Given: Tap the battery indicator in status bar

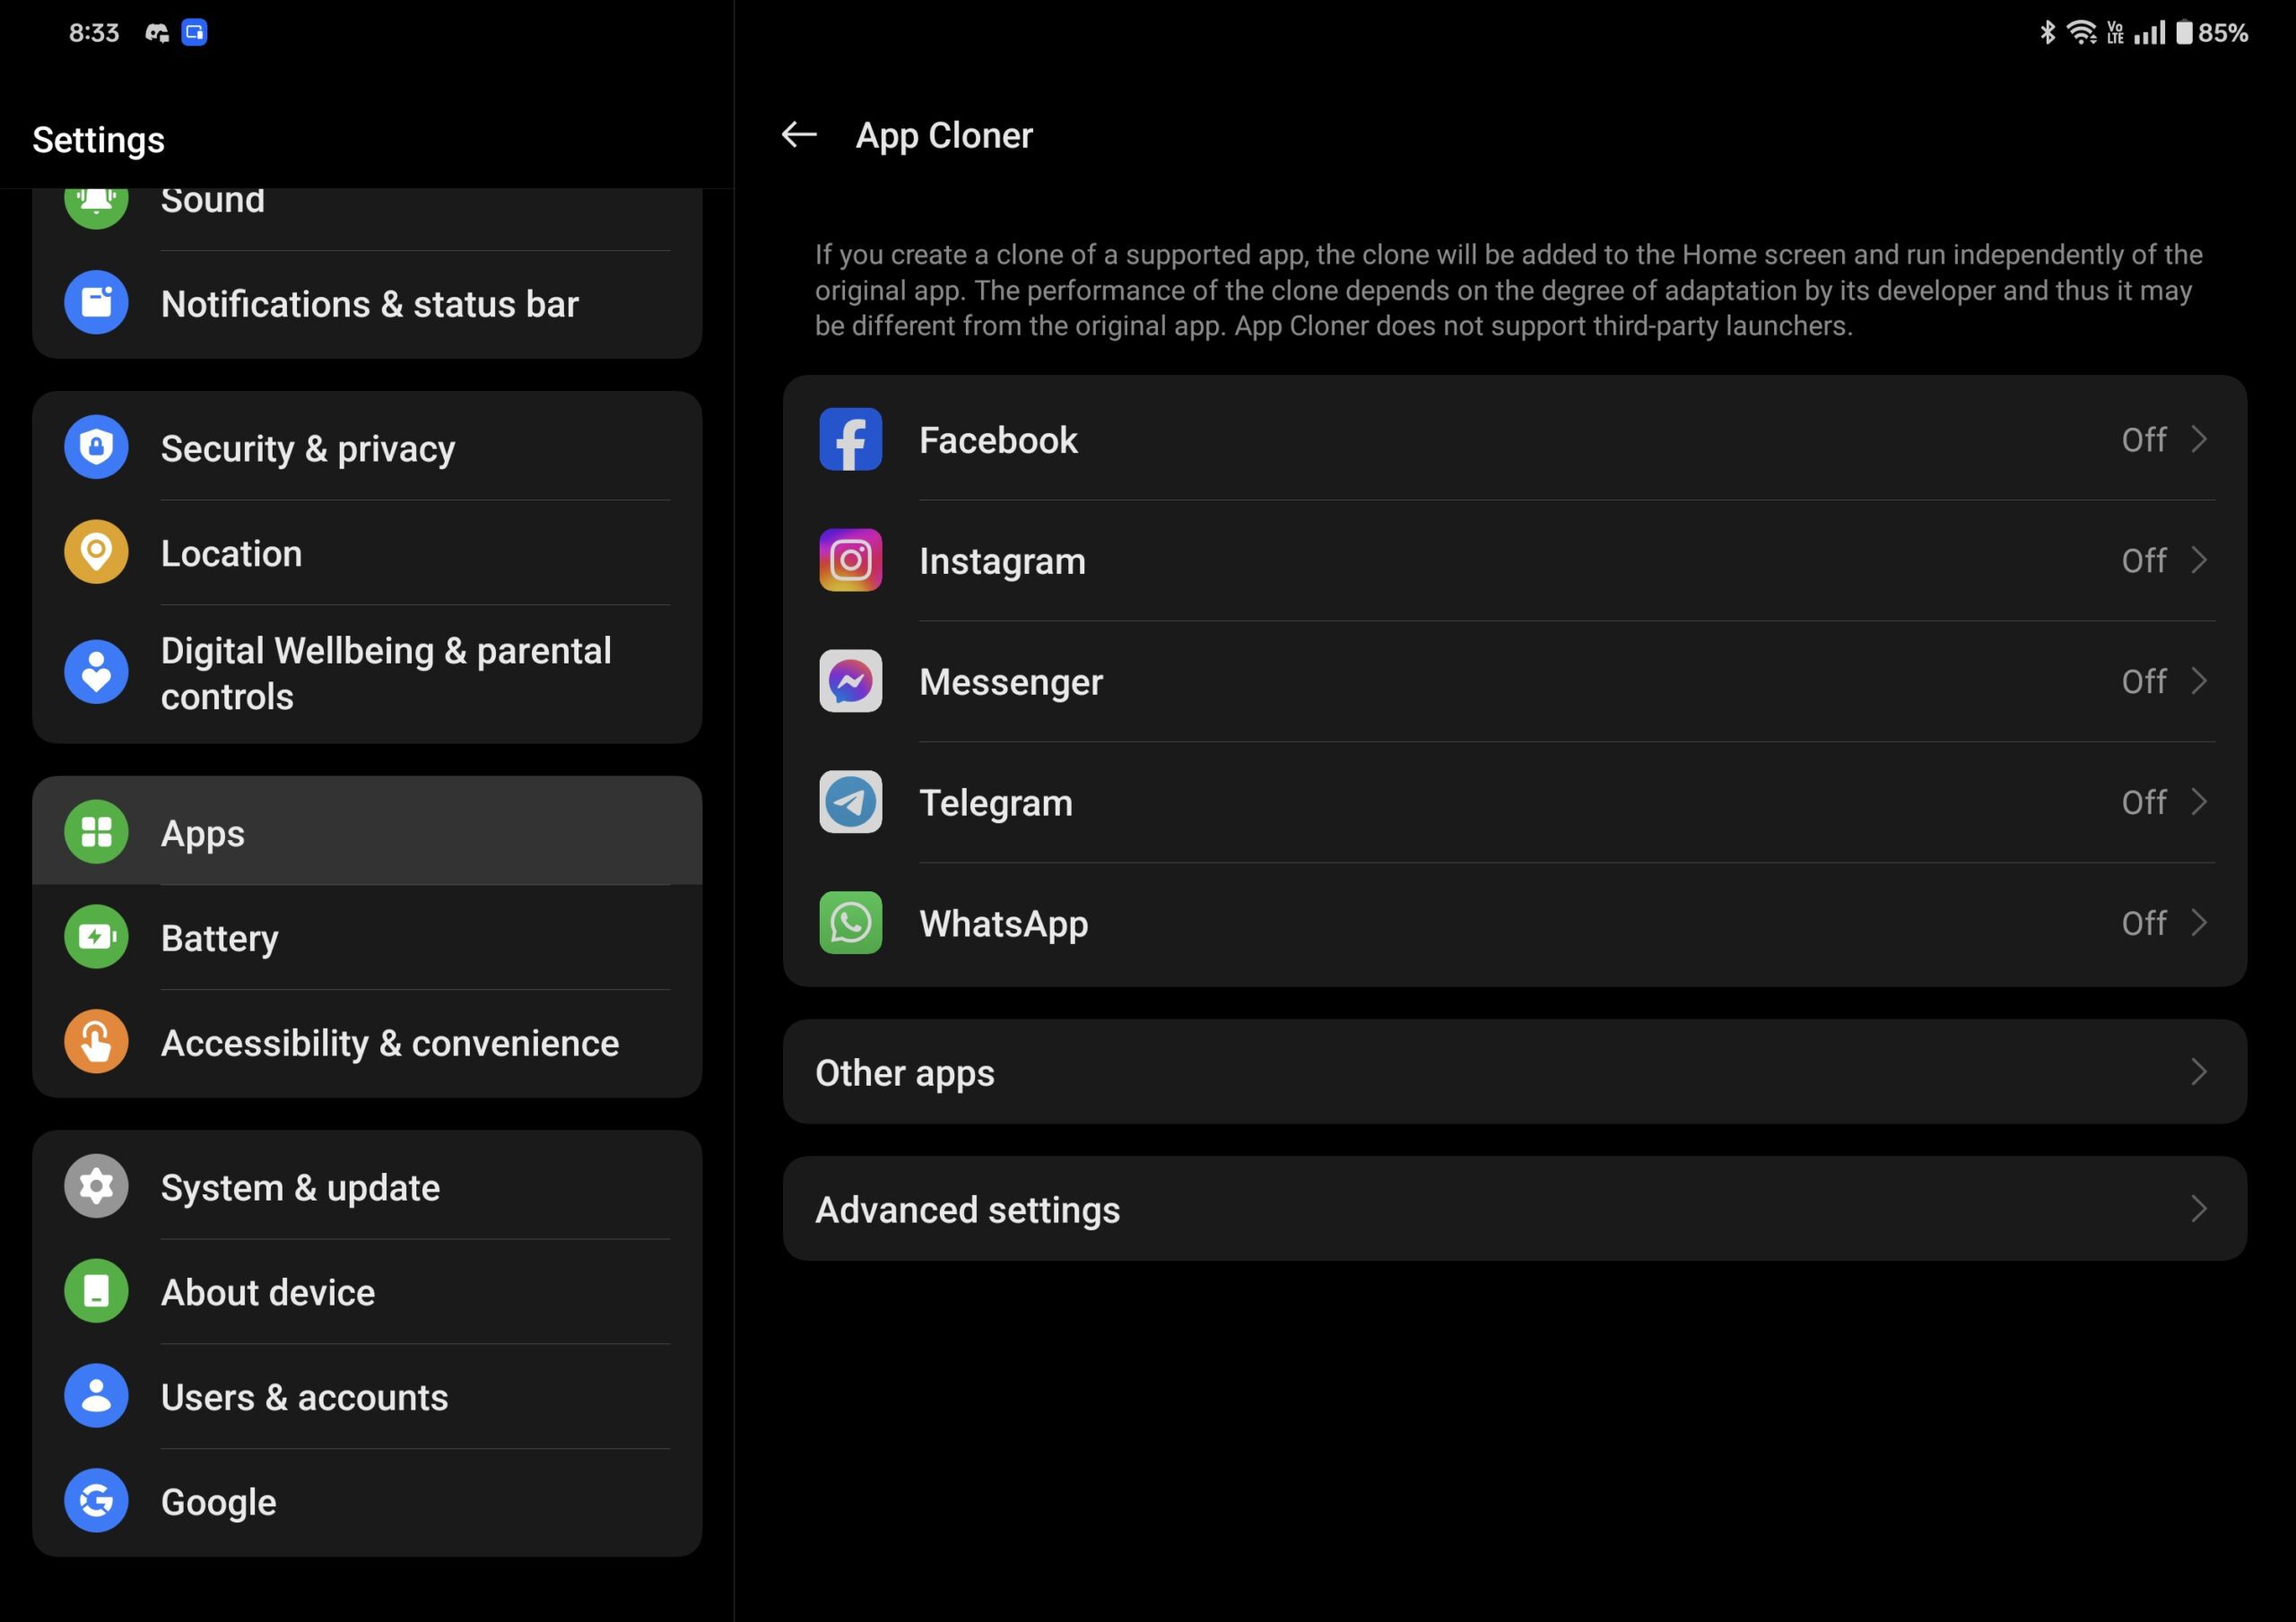Looking at the screenshot, I should pos(2183,33).
